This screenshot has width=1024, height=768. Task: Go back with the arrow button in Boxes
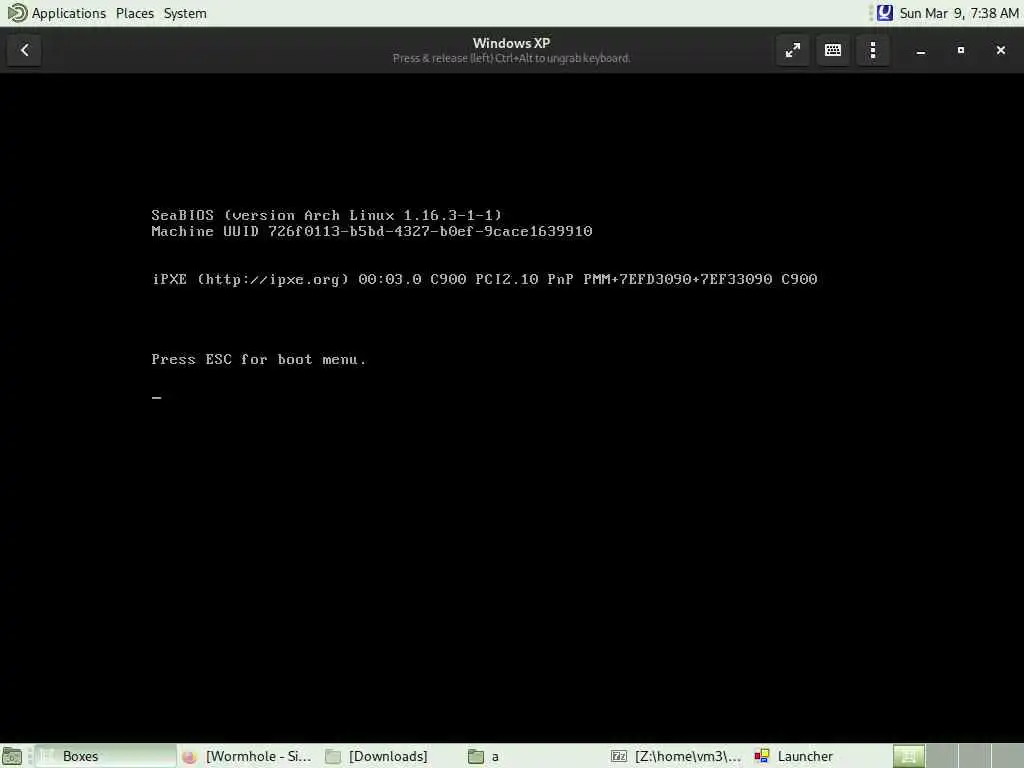[25, 50]
